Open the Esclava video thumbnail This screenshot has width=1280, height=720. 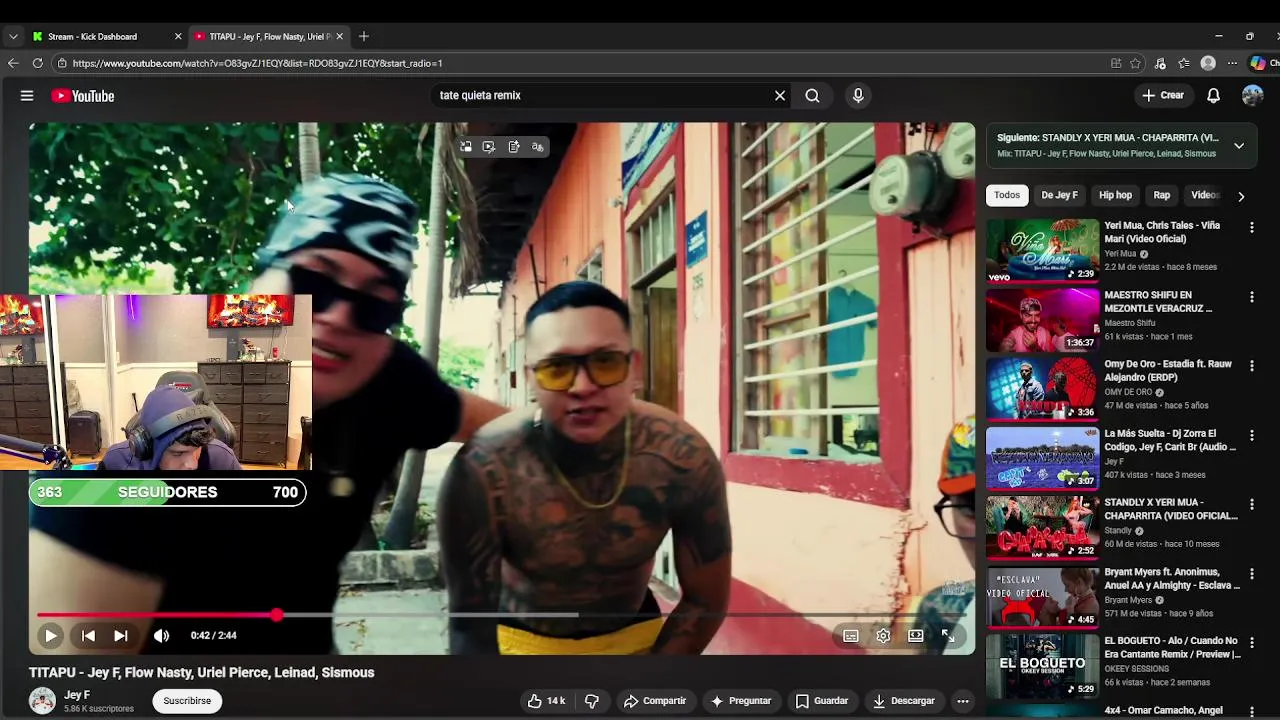click(1042, 596)
